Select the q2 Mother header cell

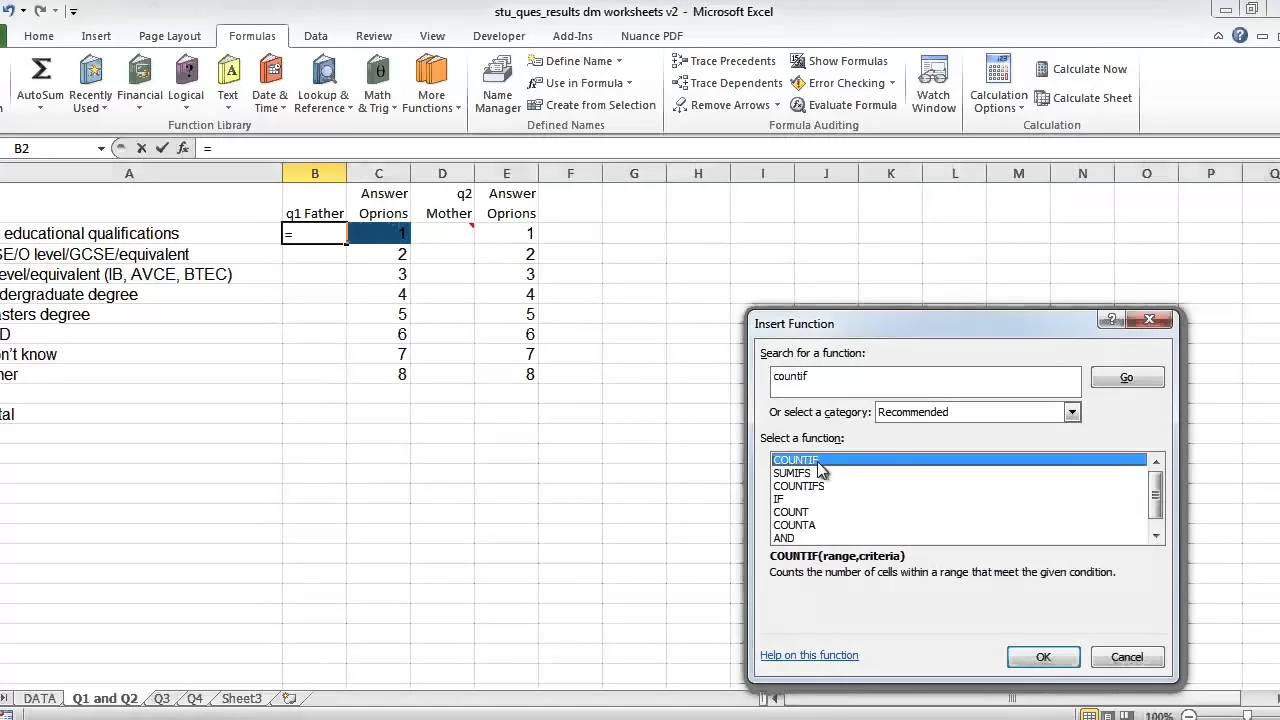(442, 203)
